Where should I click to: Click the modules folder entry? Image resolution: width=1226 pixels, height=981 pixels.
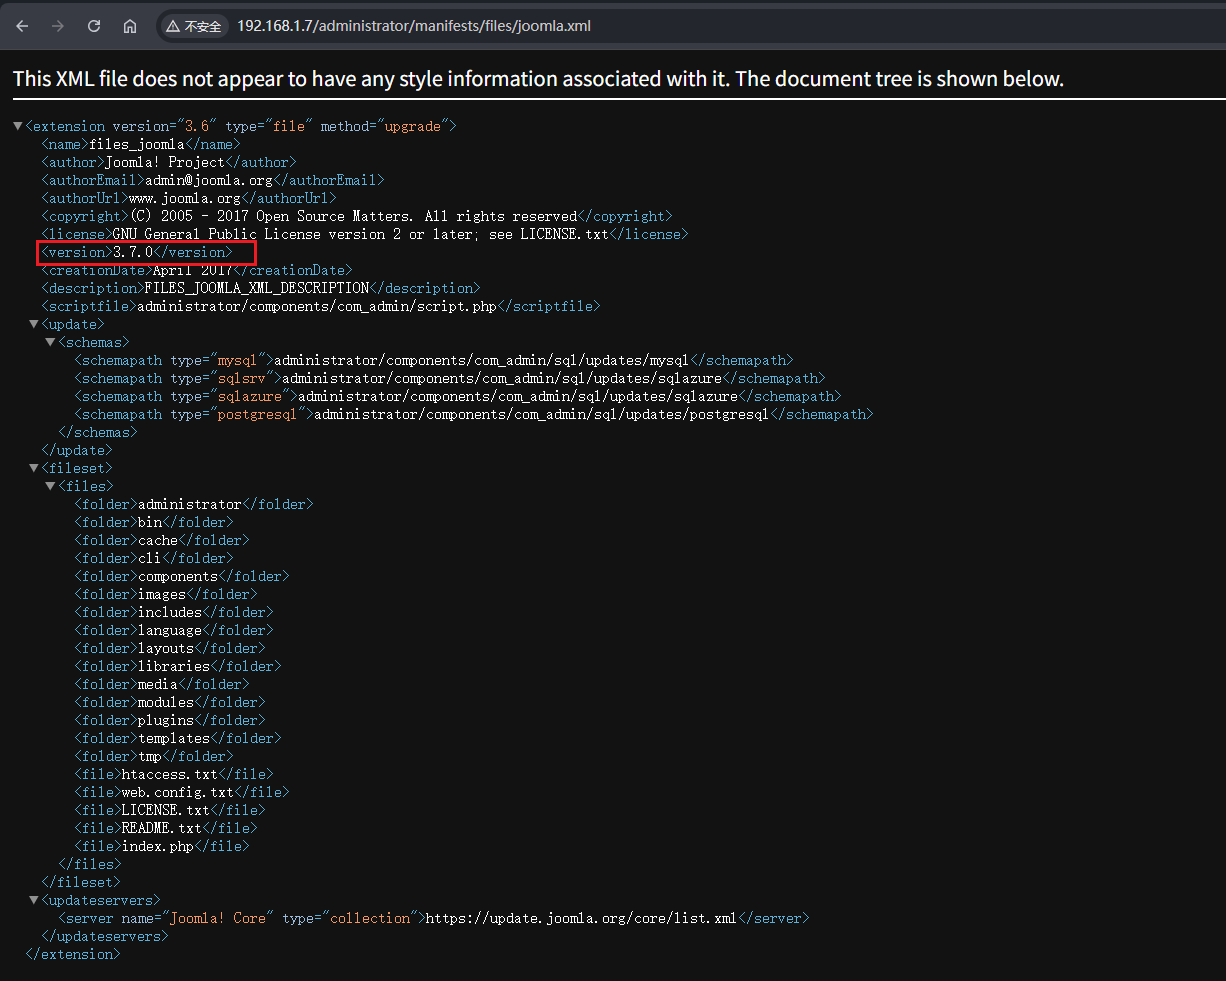pos(169,702)
